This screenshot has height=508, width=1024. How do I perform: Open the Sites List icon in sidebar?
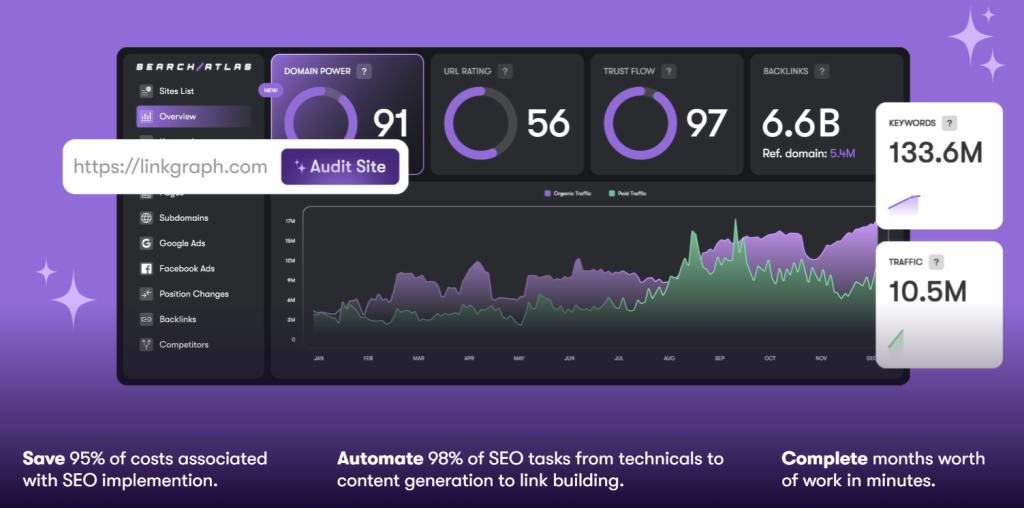[146, 91]
